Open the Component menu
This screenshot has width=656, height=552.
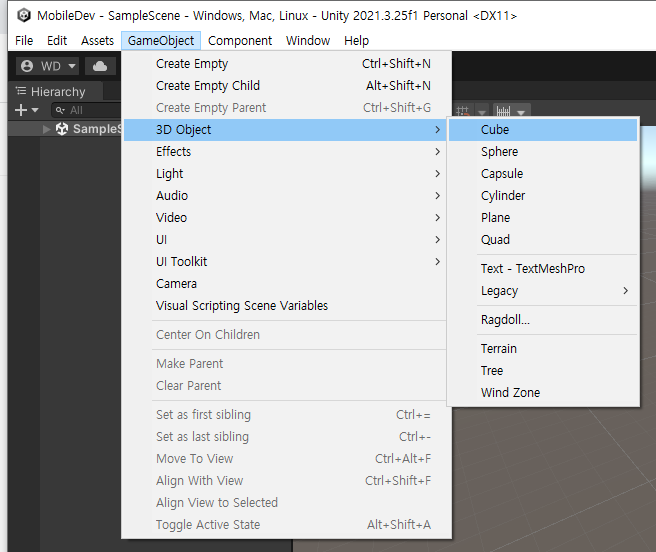pyautogui.click(x=240, y=41)
